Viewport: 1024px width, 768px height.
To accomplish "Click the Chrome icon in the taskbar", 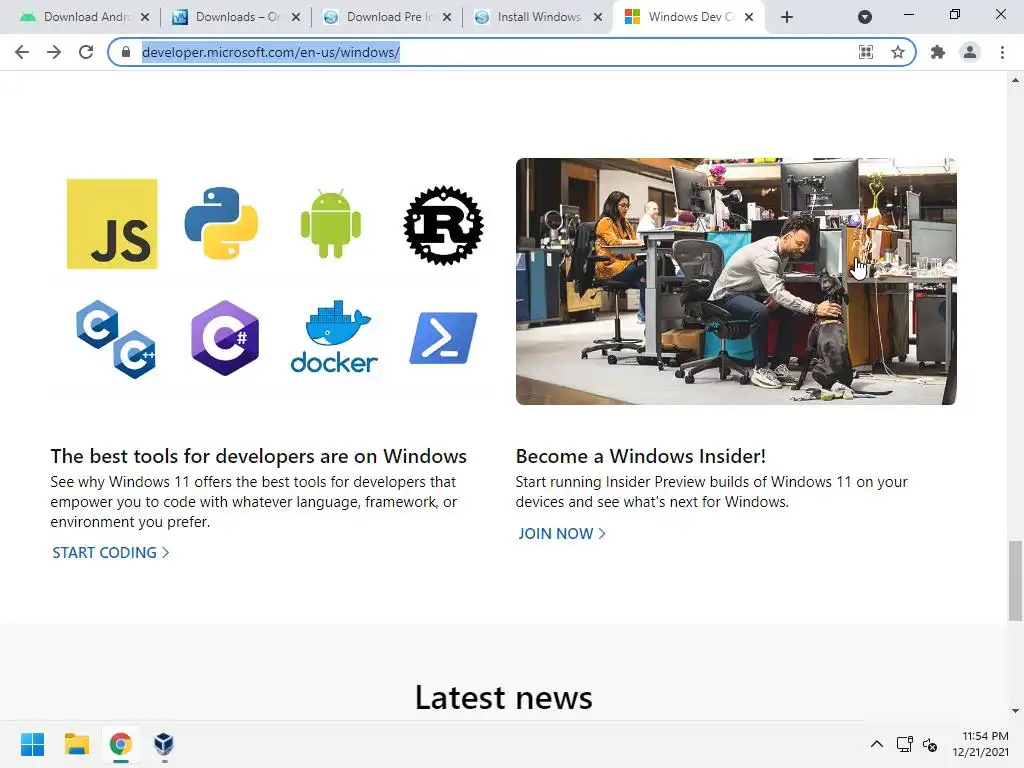I will pyautogui.click(x=120, y=744).
